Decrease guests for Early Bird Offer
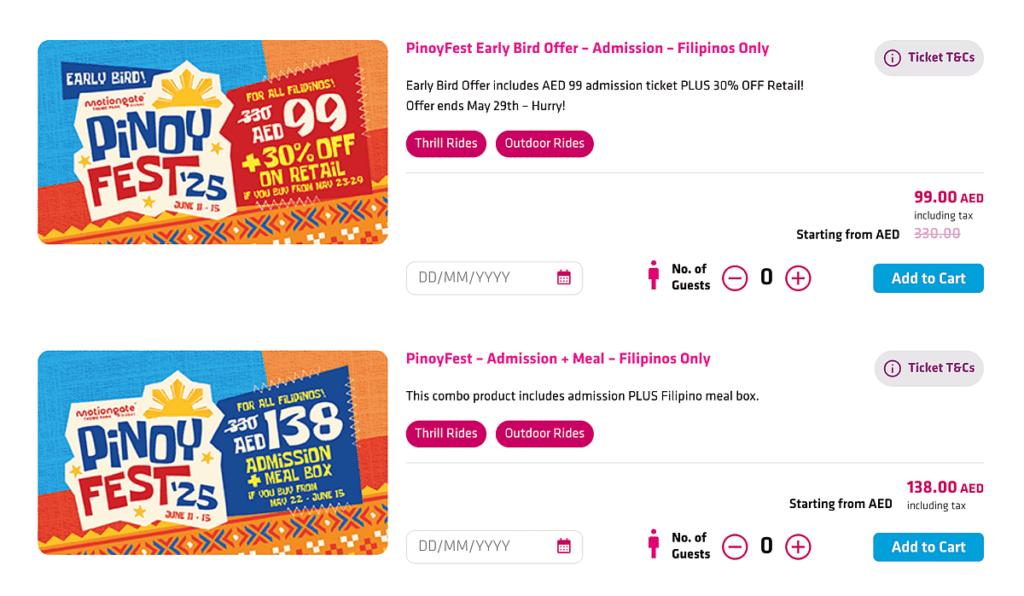The width and height of the screenshot is (1024, 596). pos(735,278)
